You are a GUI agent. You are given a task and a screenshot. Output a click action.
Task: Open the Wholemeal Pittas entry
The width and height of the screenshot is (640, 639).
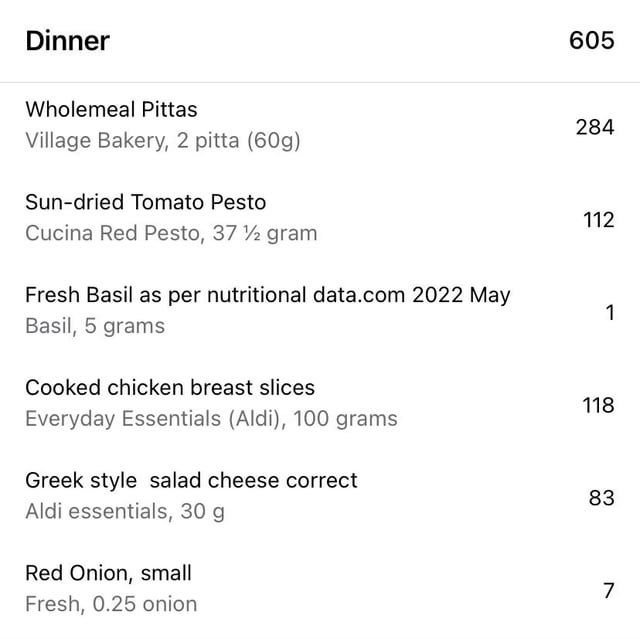320,125
